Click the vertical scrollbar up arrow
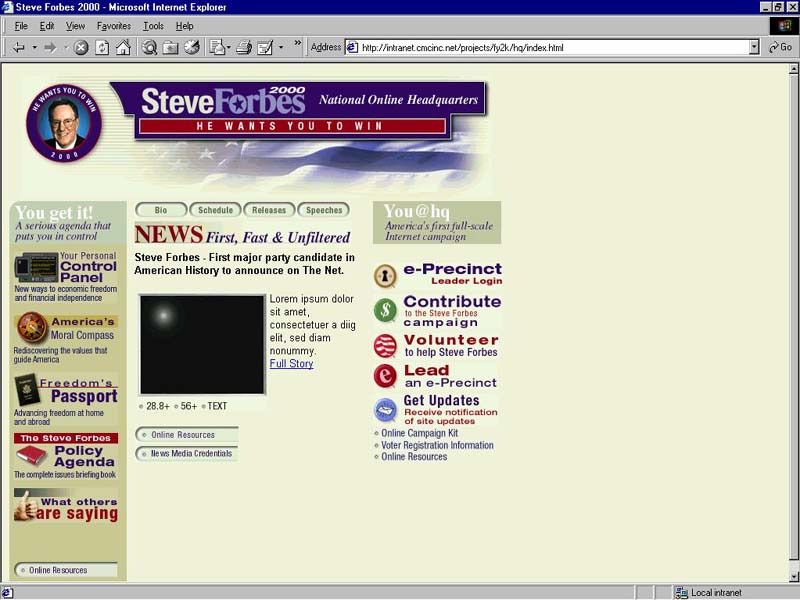This screenshot has height=600, width=800. pos(793,68)
